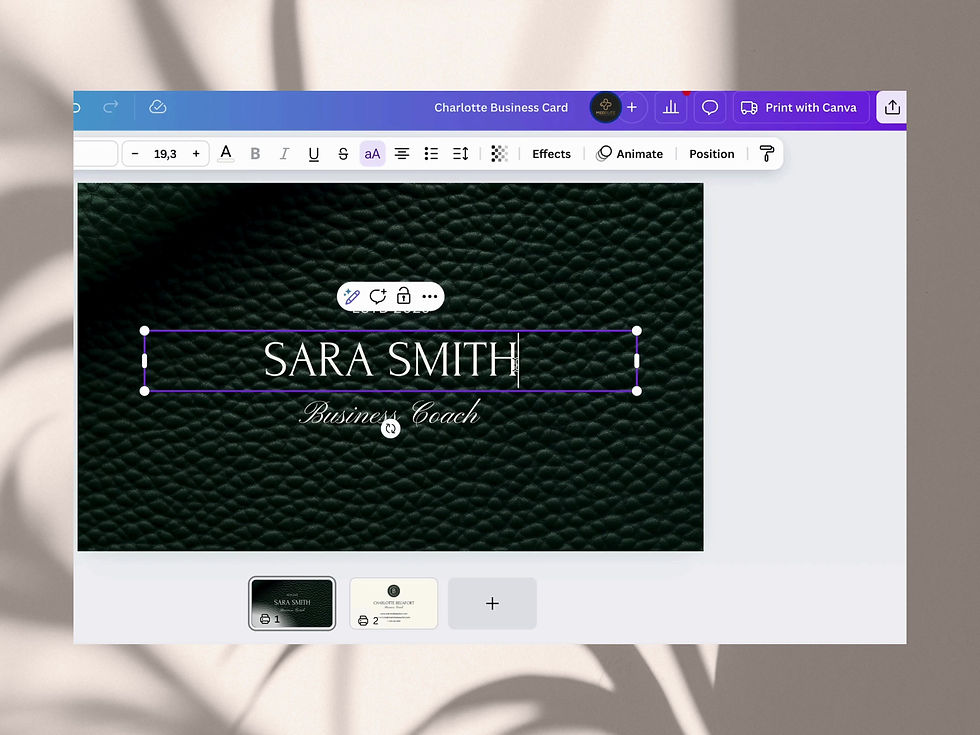Increase font size with plus button

(196, 154)
